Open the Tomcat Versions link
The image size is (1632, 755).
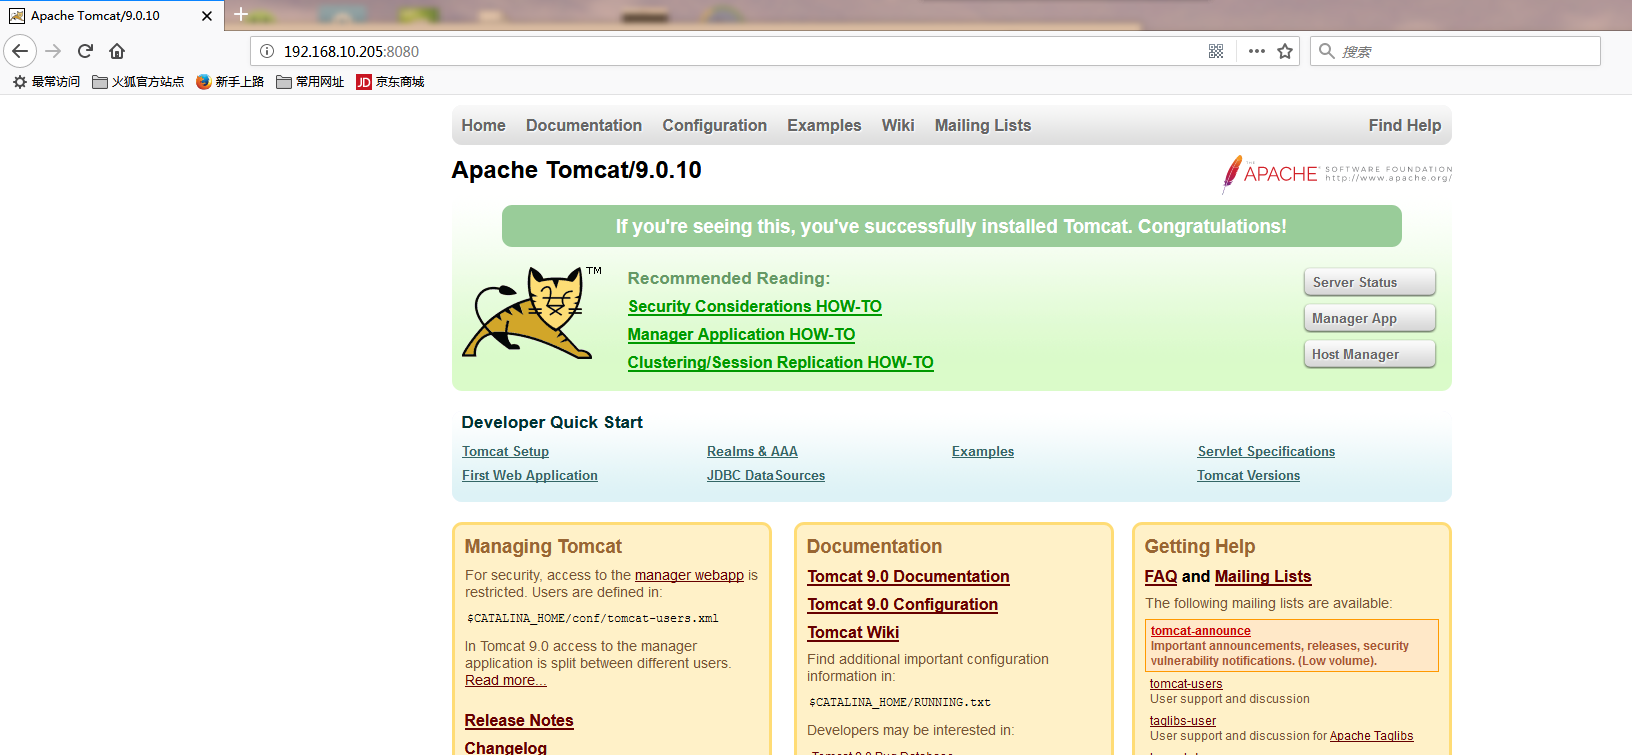[x=1248, y=476]
